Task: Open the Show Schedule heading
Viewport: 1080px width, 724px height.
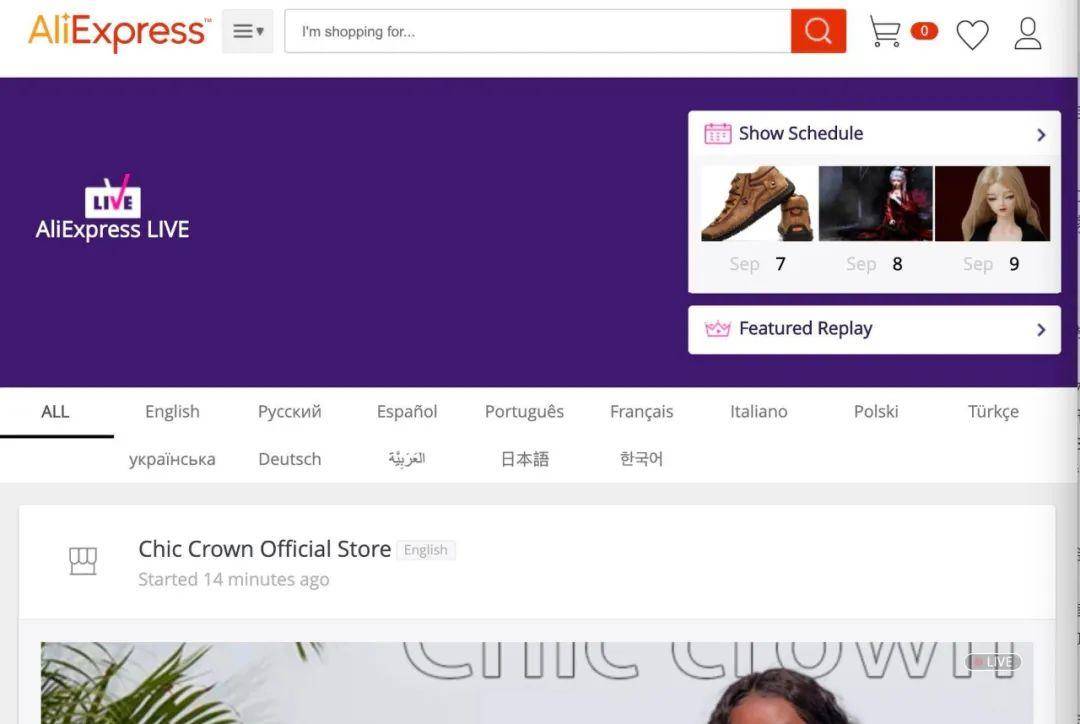Action: 800,133
